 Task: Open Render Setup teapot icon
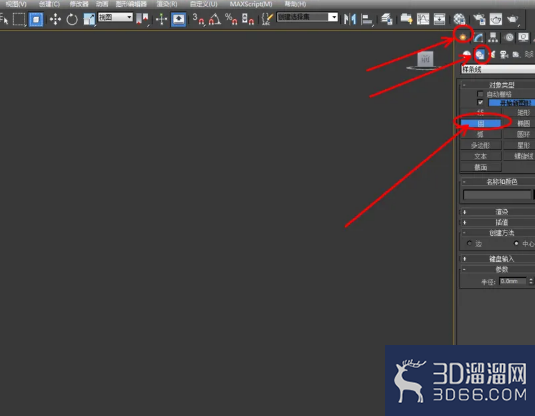(479, 19)
